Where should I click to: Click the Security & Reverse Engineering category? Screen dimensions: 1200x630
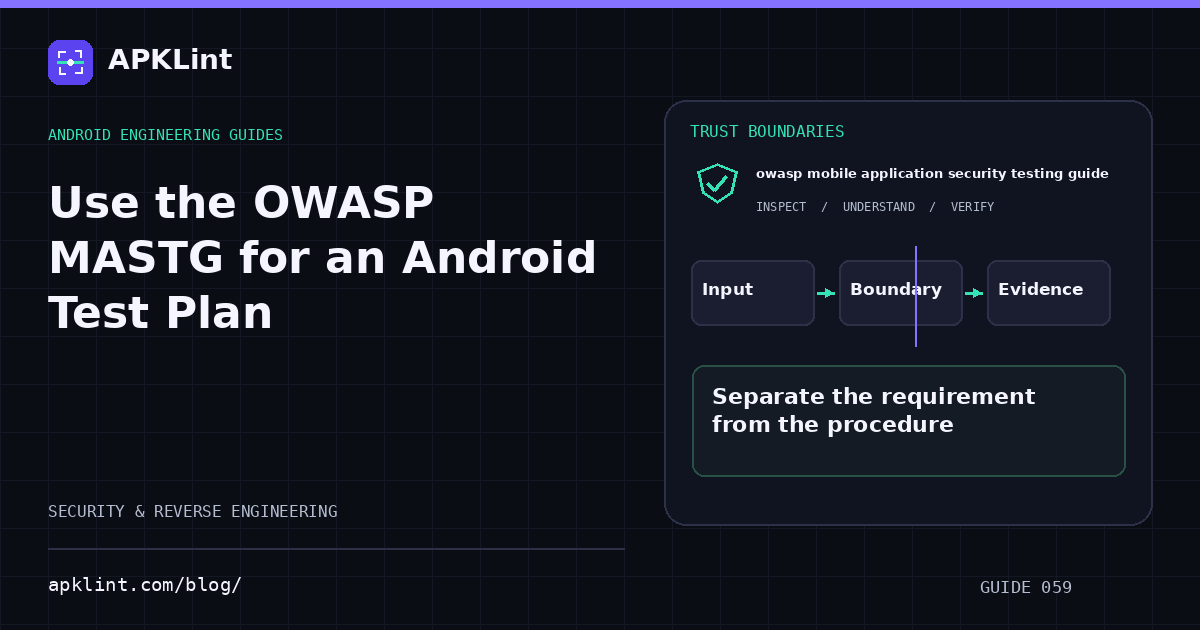pos(193,512)
